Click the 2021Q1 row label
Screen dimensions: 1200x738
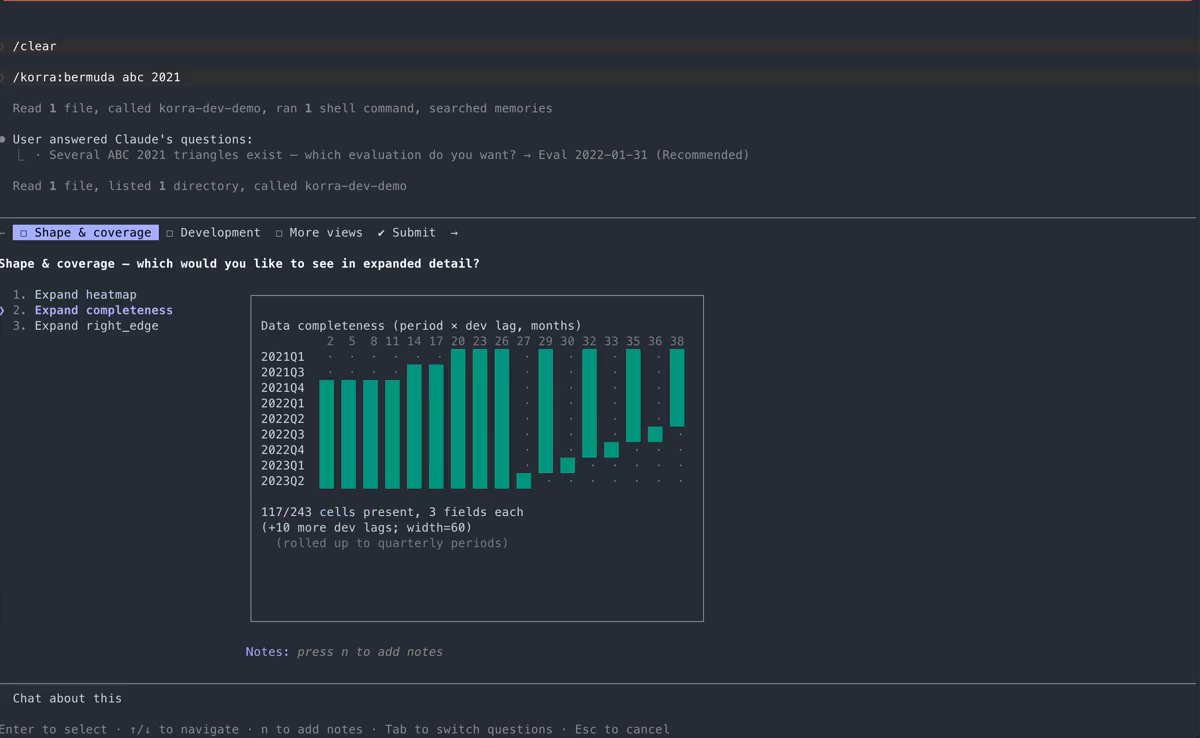tap(283, 356)
